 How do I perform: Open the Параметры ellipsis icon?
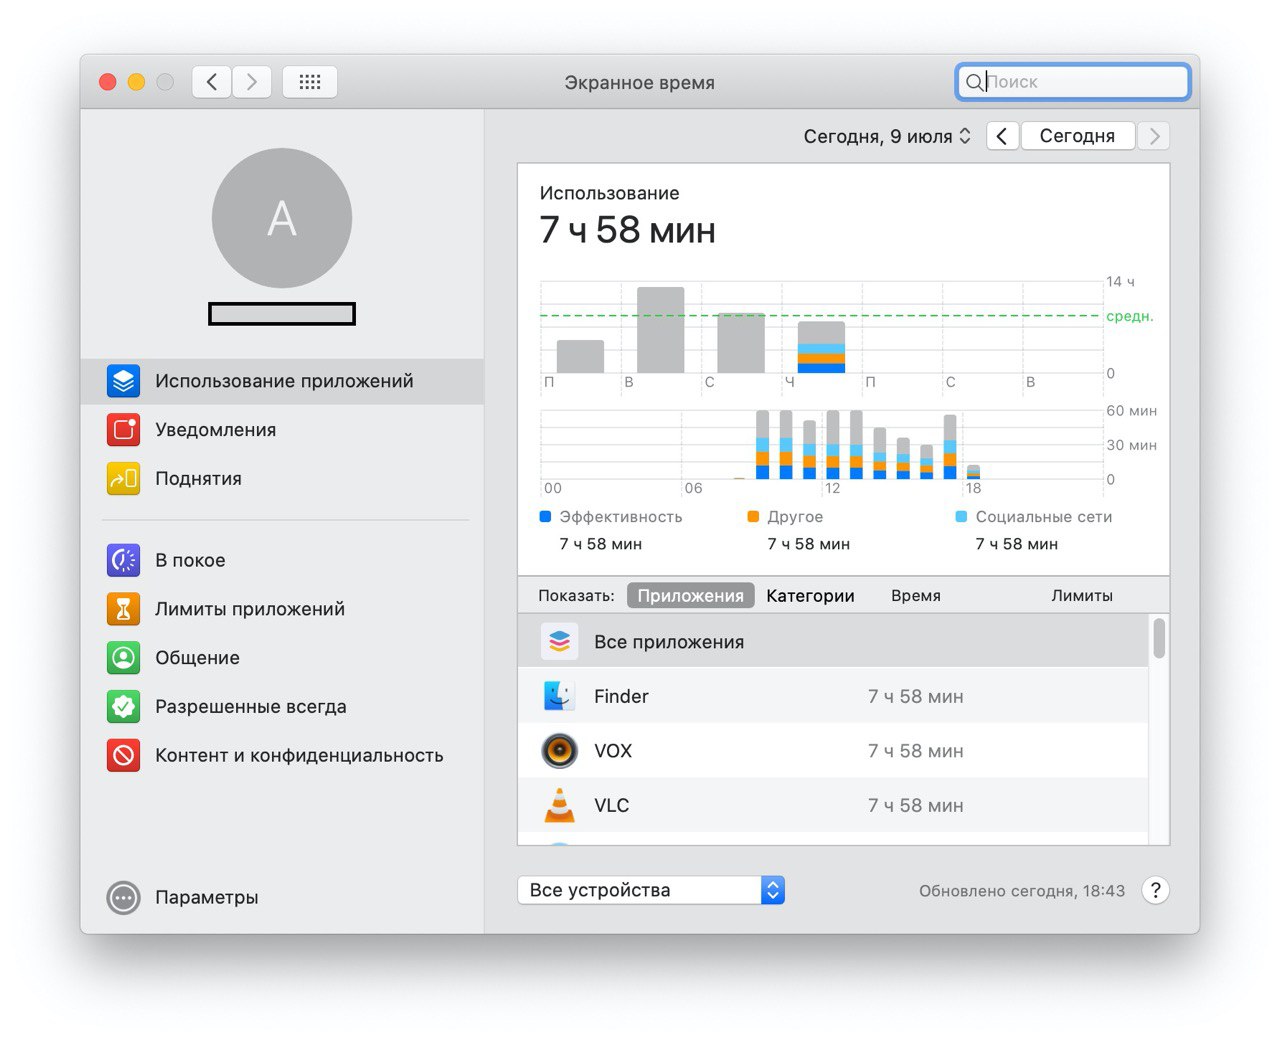tap(124, 898)
